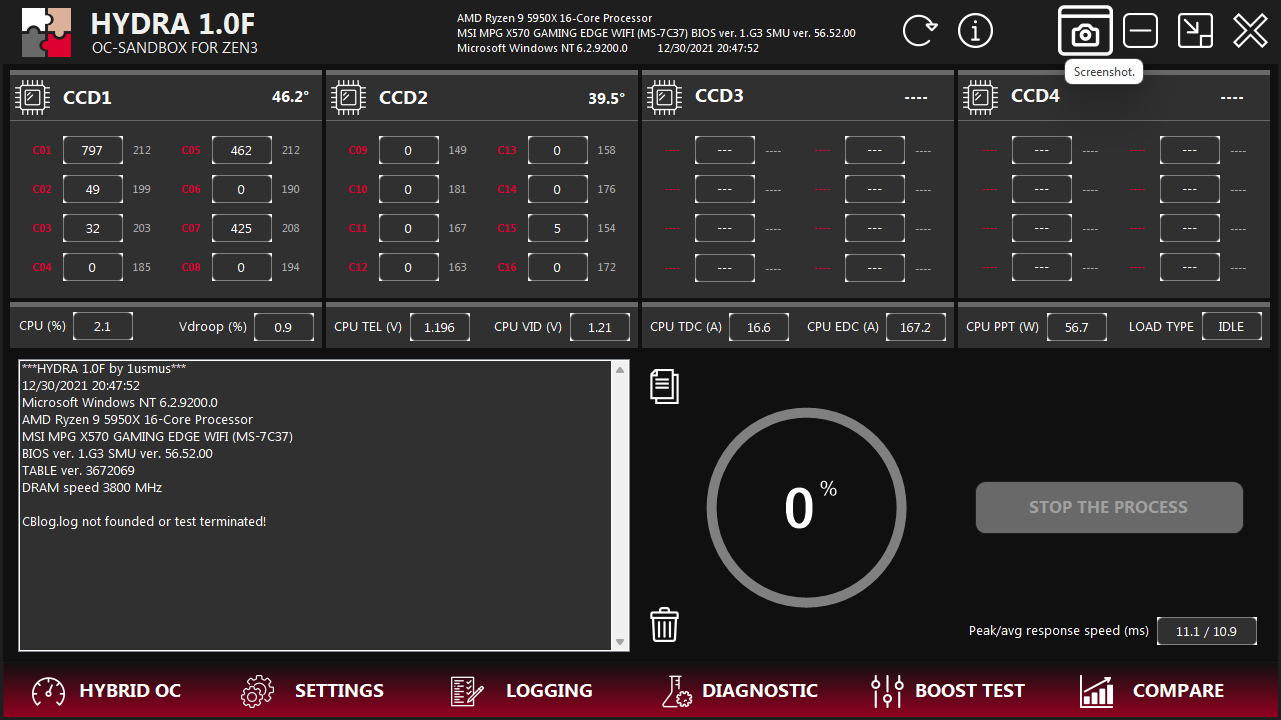Switch to the LOGGING tab
This screenshot has height=720, width=1281.
[x=521, y=691]
